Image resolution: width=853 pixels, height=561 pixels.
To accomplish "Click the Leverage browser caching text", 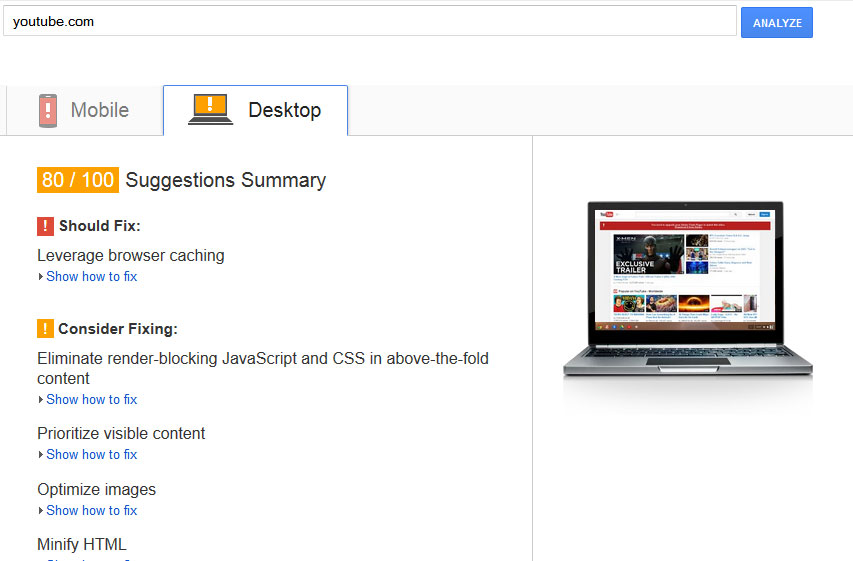I will click(x=131, y=255).
